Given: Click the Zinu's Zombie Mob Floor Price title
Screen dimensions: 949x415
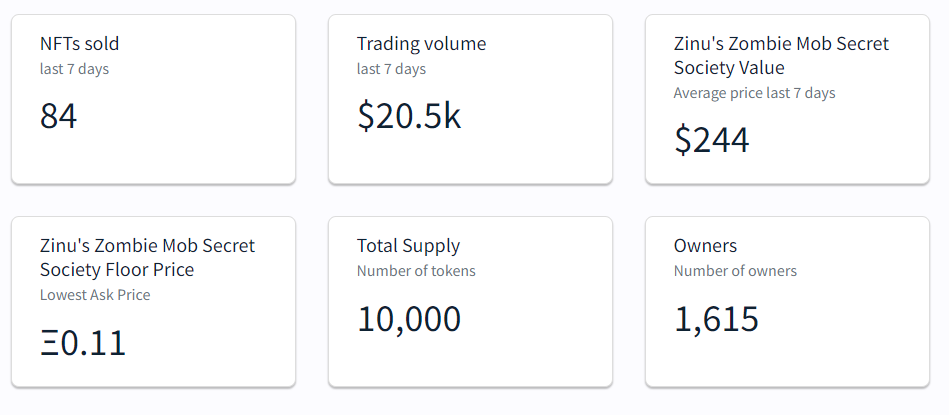Looking at the screenshot, I should [x=147, y=258].
